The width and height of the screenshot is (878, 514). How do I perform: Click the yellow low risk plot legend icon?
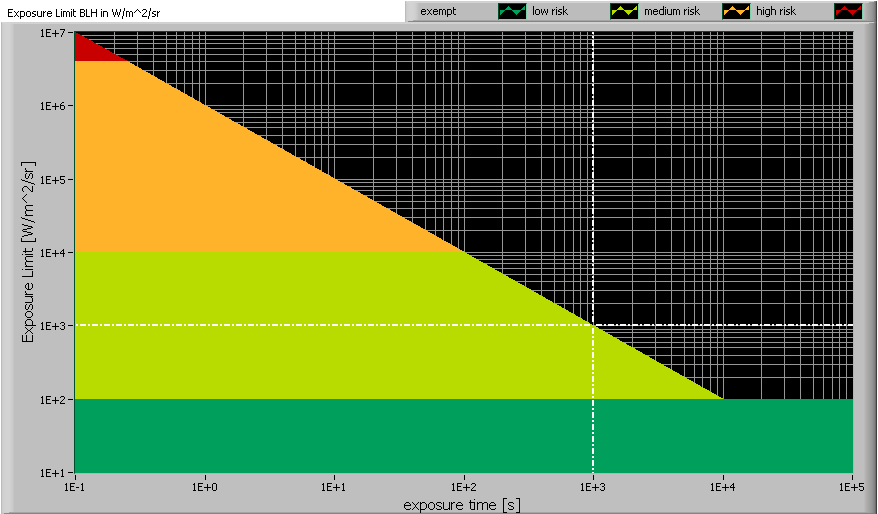tap(623, 11)
